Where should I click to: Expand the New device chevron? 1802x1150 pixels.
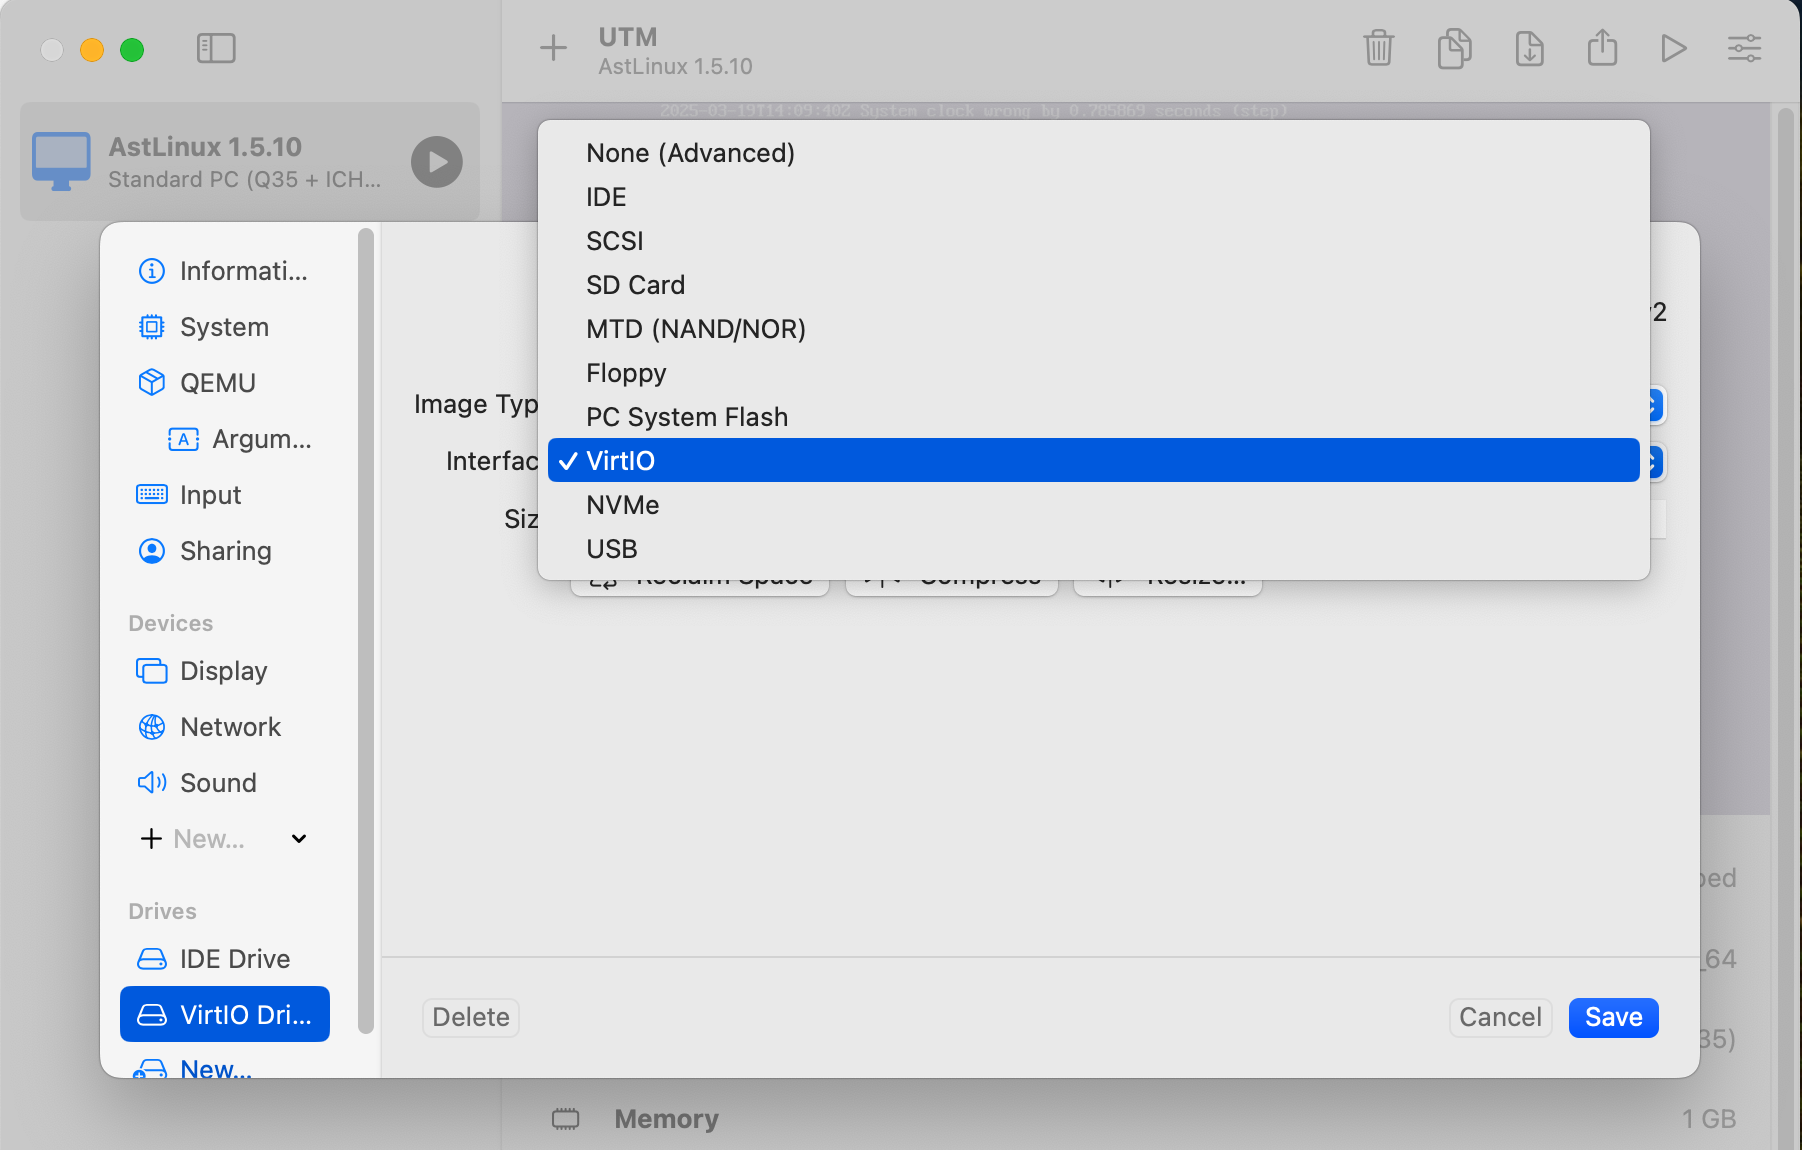299,839
